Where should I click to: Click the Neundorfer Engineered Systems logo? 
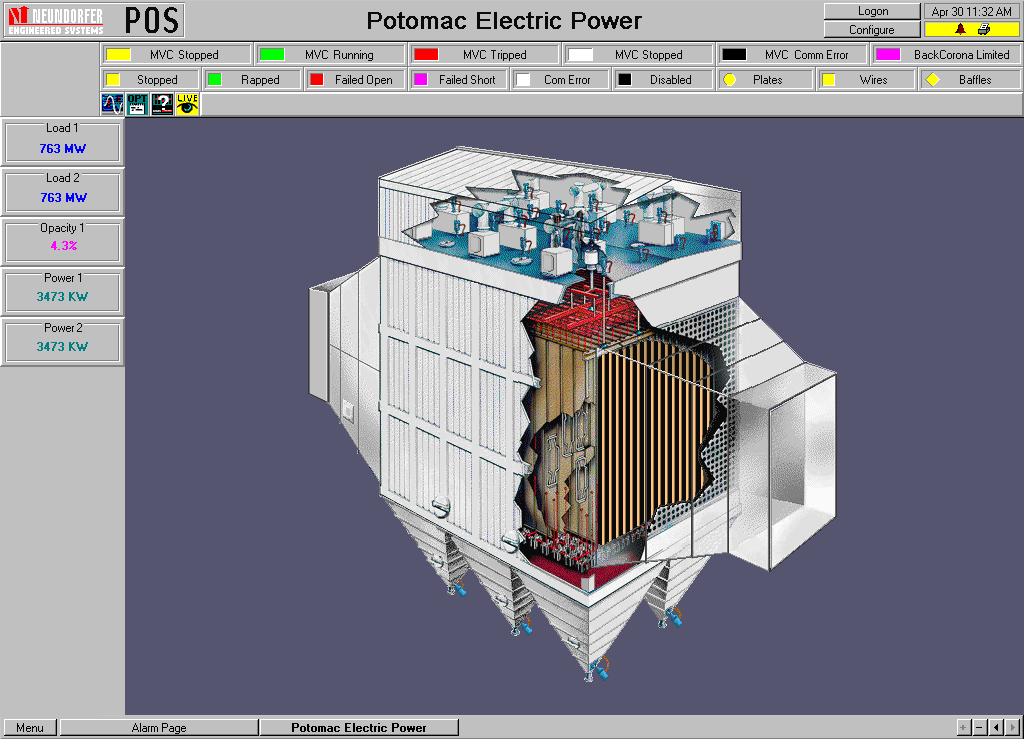[56, 20]
